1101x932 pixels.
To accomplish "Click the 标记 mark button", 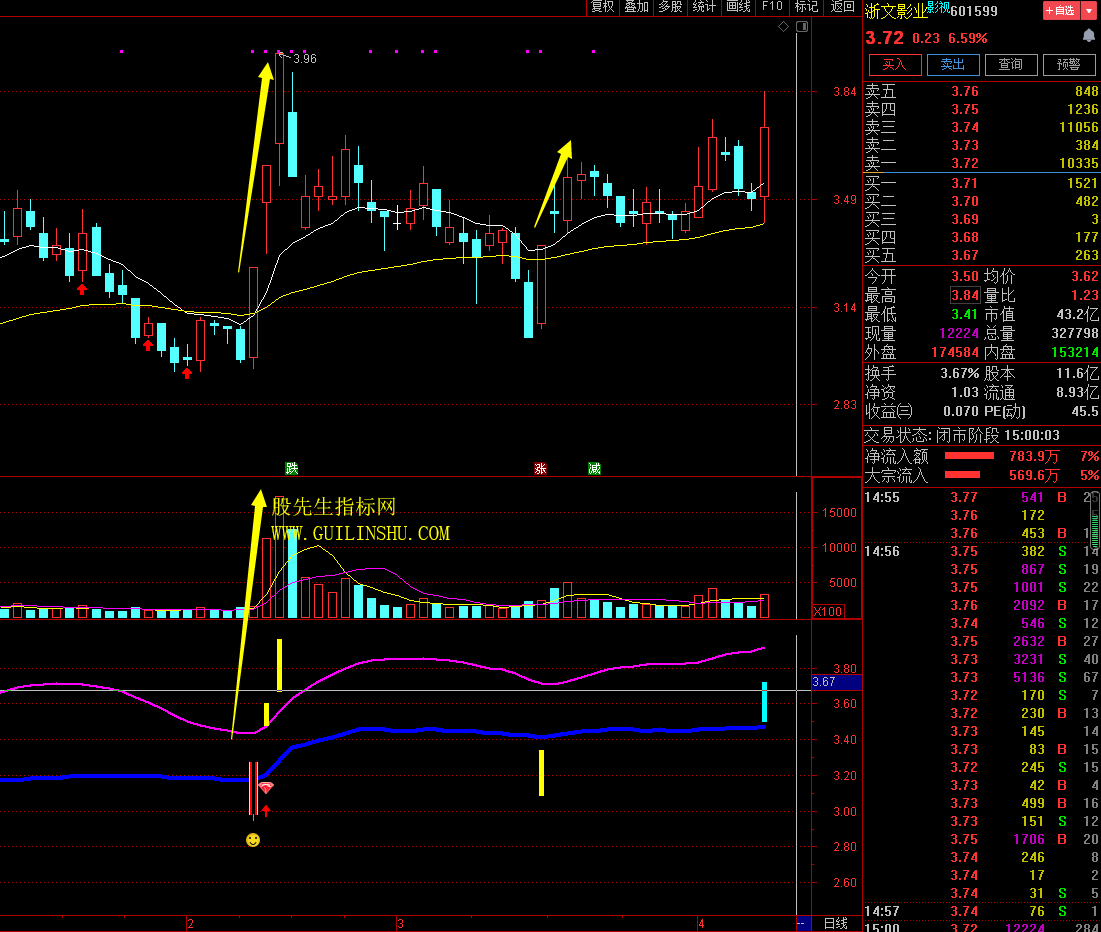I will [806, 7].
